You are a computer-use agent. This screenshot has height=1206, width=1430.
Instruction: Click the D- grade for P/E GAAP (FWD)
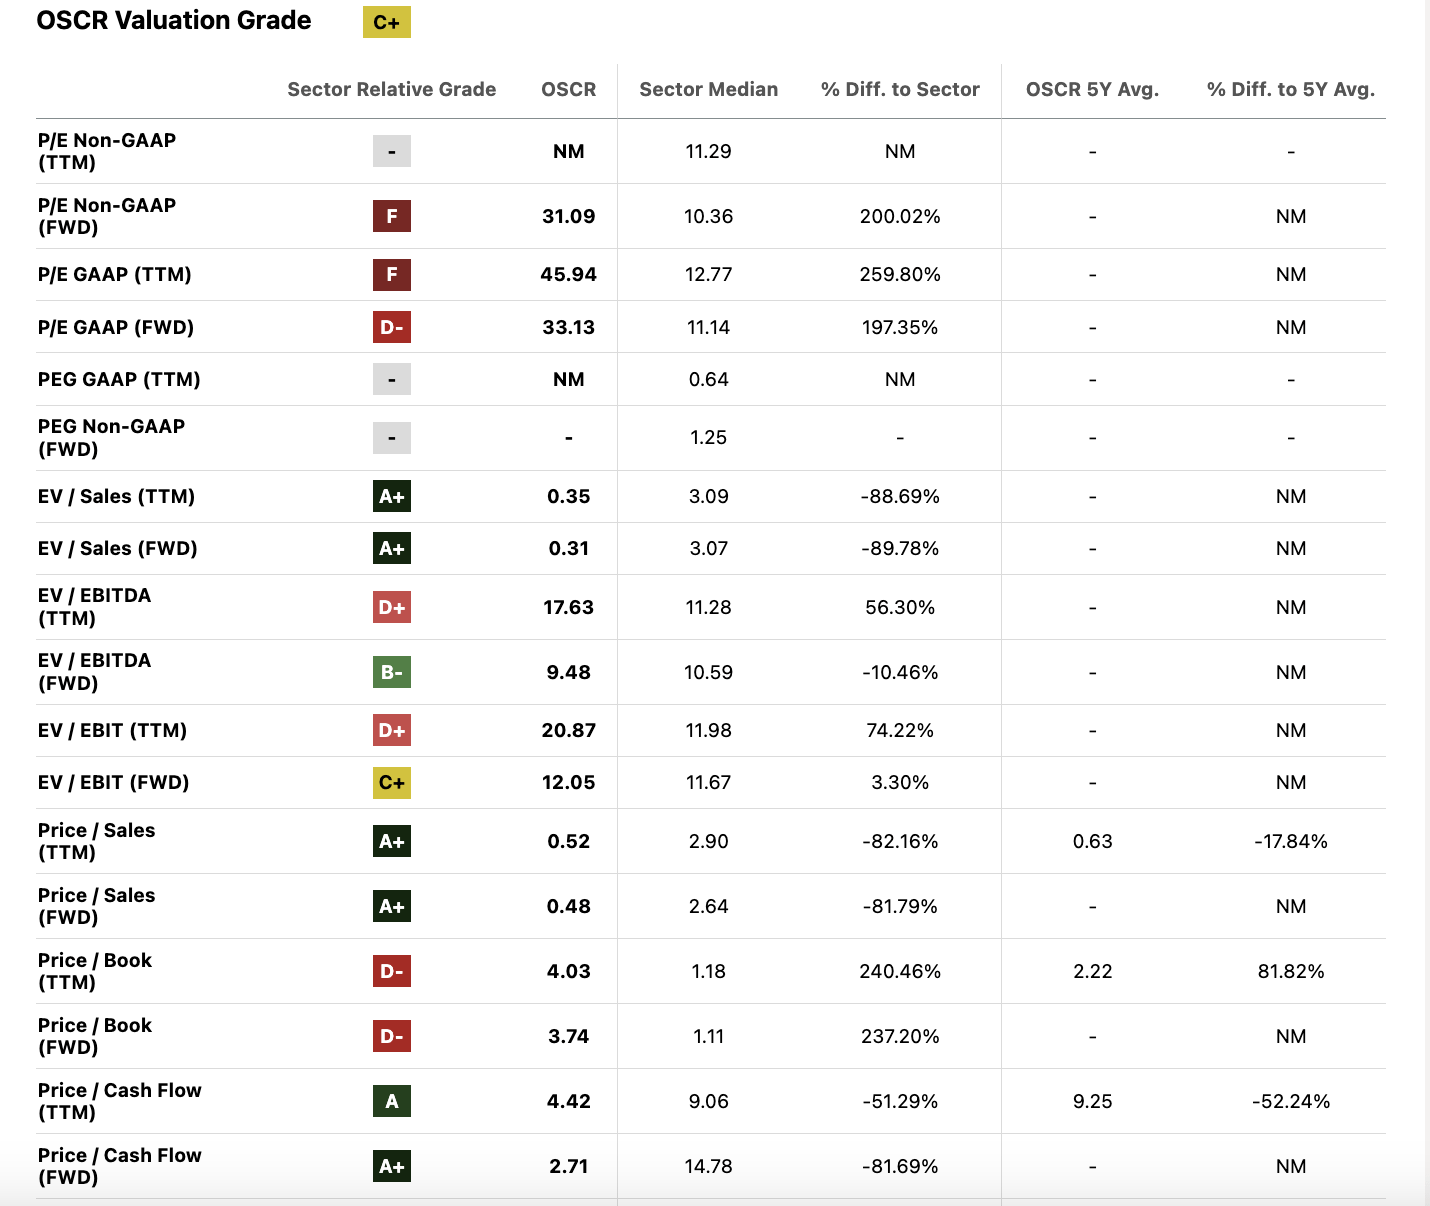click(392, 327)
